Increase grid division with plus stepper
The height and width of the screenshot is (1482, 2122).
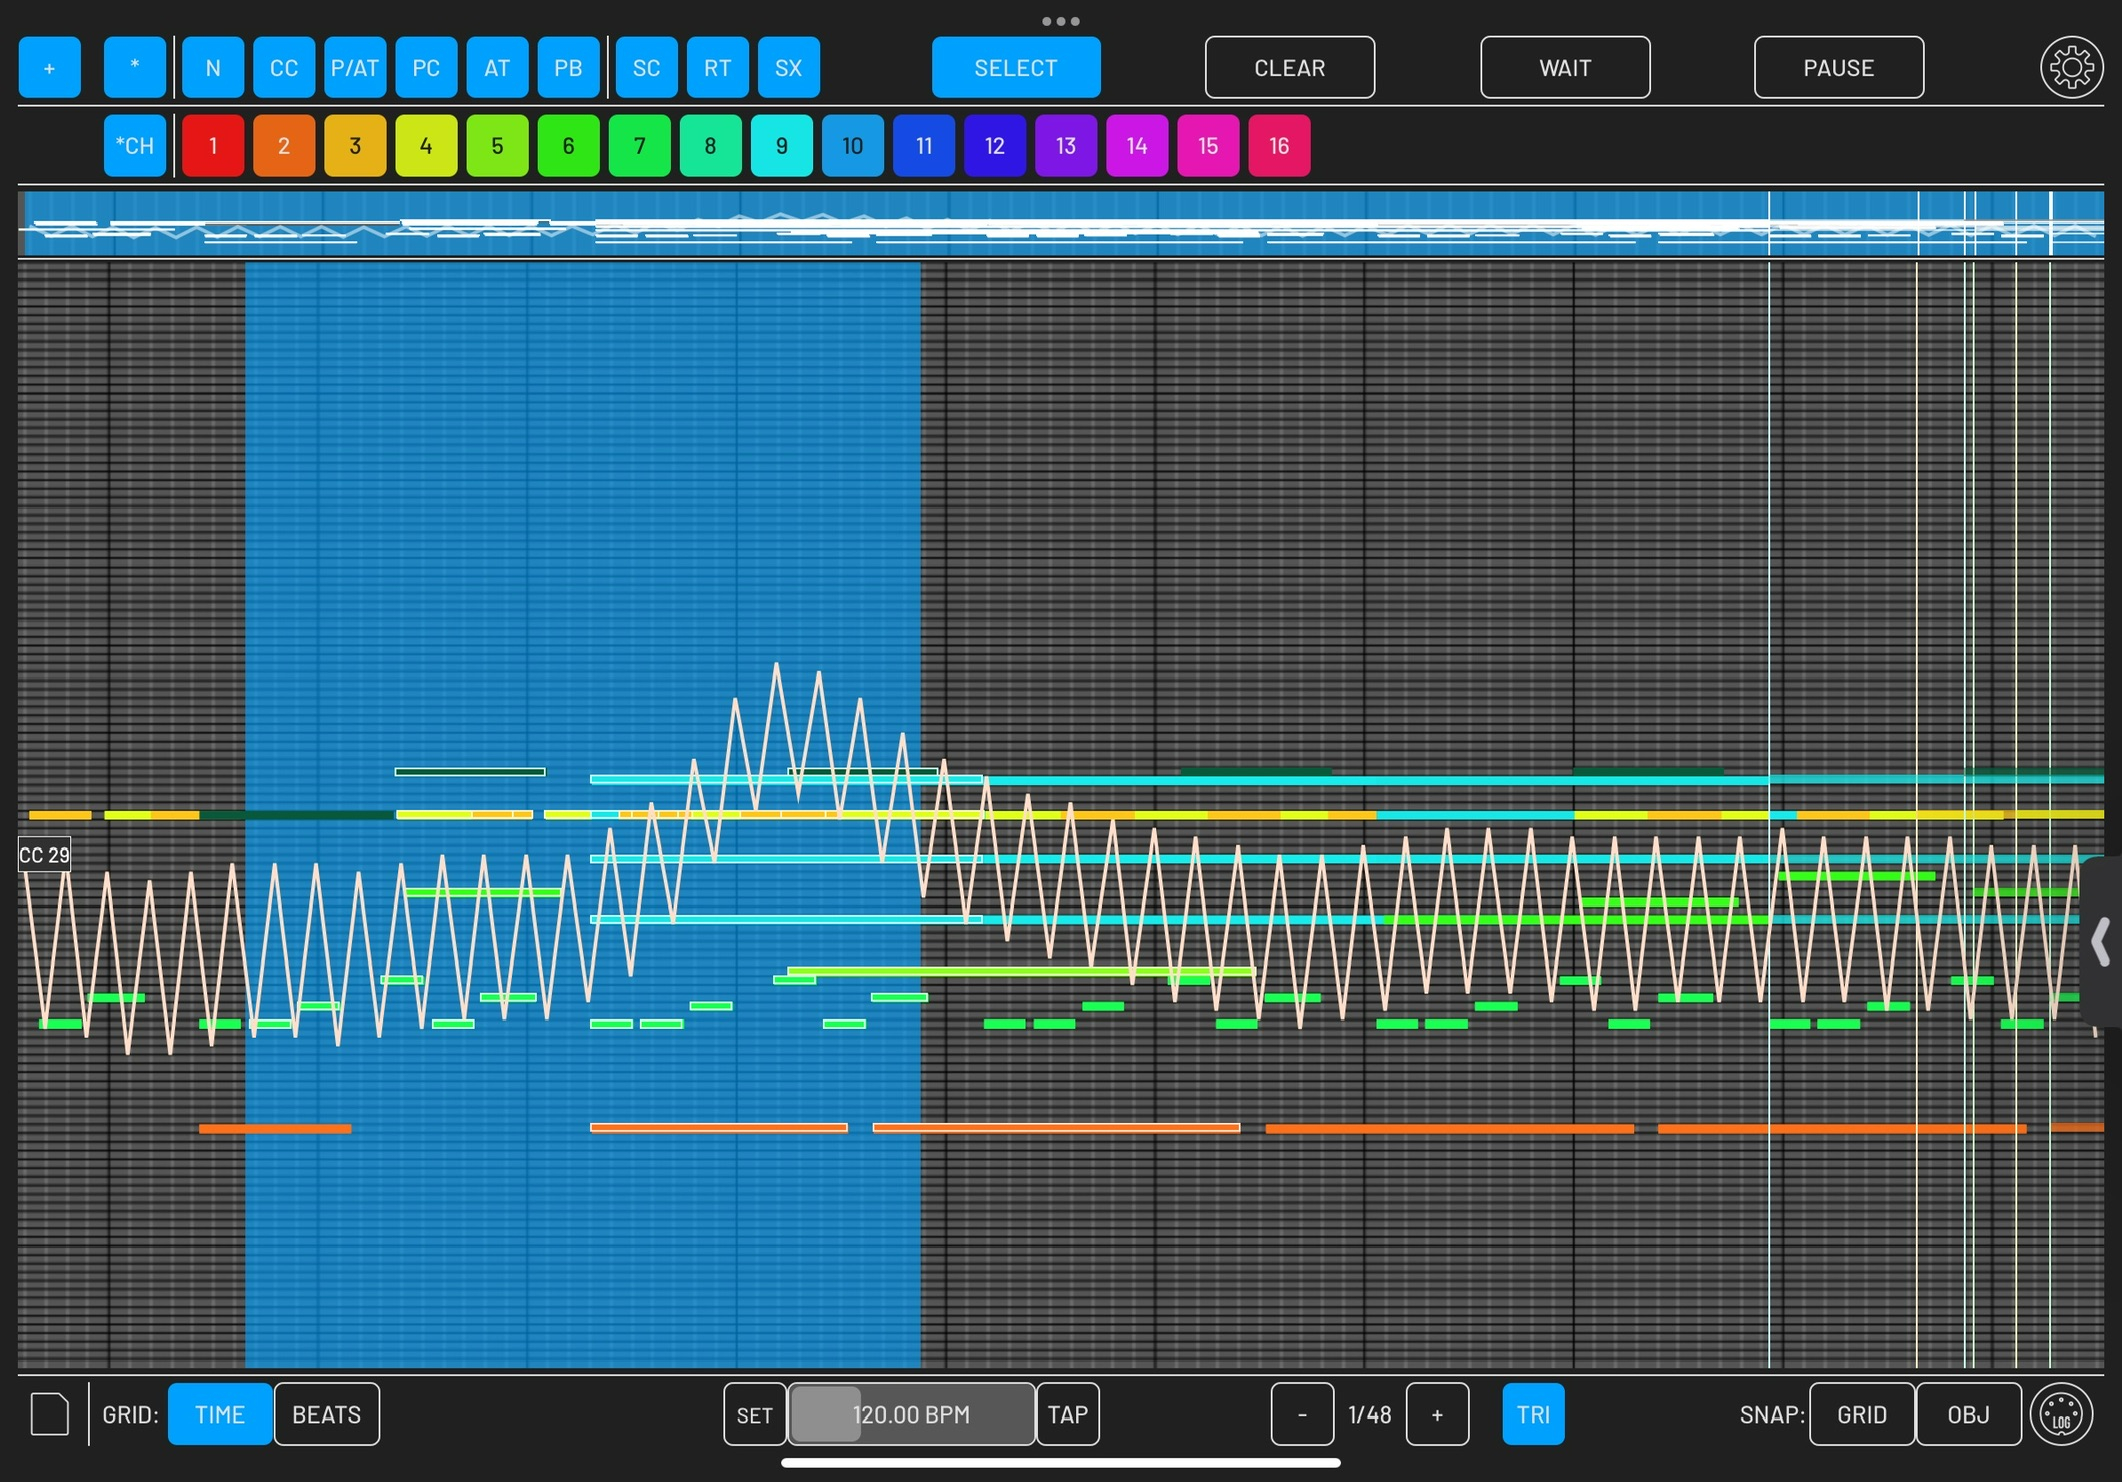coord(1437,1414)
